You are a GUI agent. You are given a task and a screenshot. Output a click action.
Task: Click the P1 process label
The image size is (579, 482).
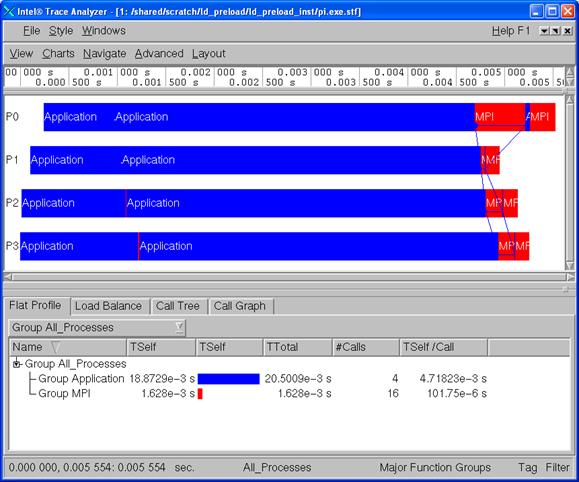pos(12,160)
